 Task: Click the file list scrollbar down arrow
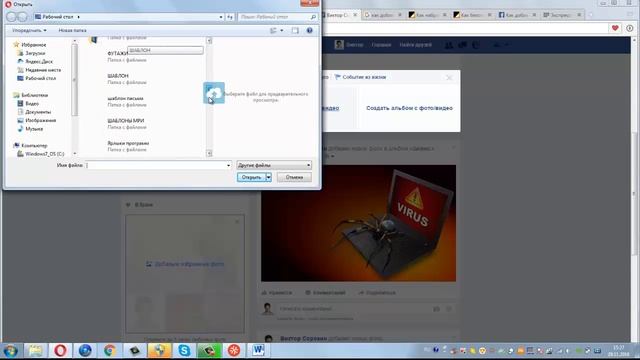209,153
